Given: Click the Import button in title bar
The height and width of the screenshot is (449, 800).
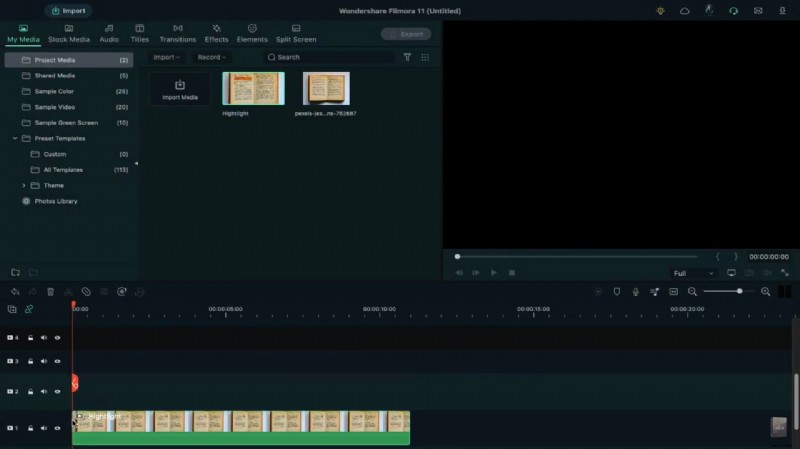Looking at the screenshot, I should coord(68,10).
